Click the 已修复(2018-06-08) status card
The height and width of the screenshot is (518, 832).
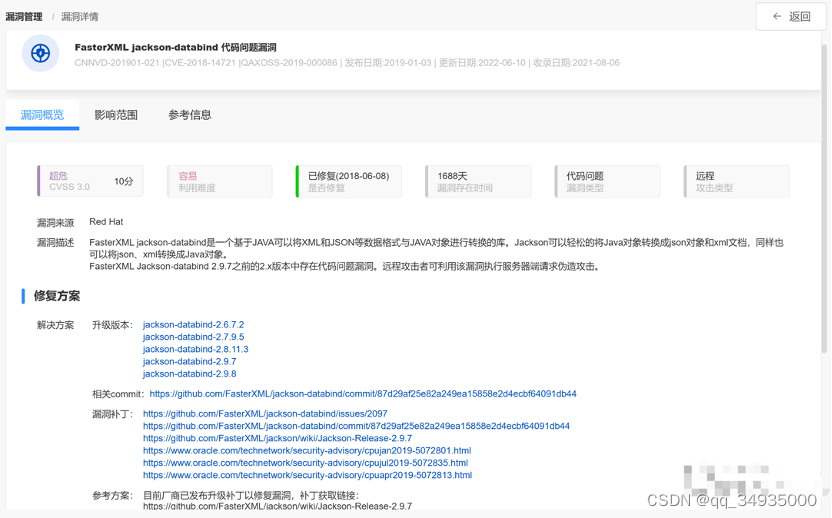pyautogui.click(x=349, y=181)
